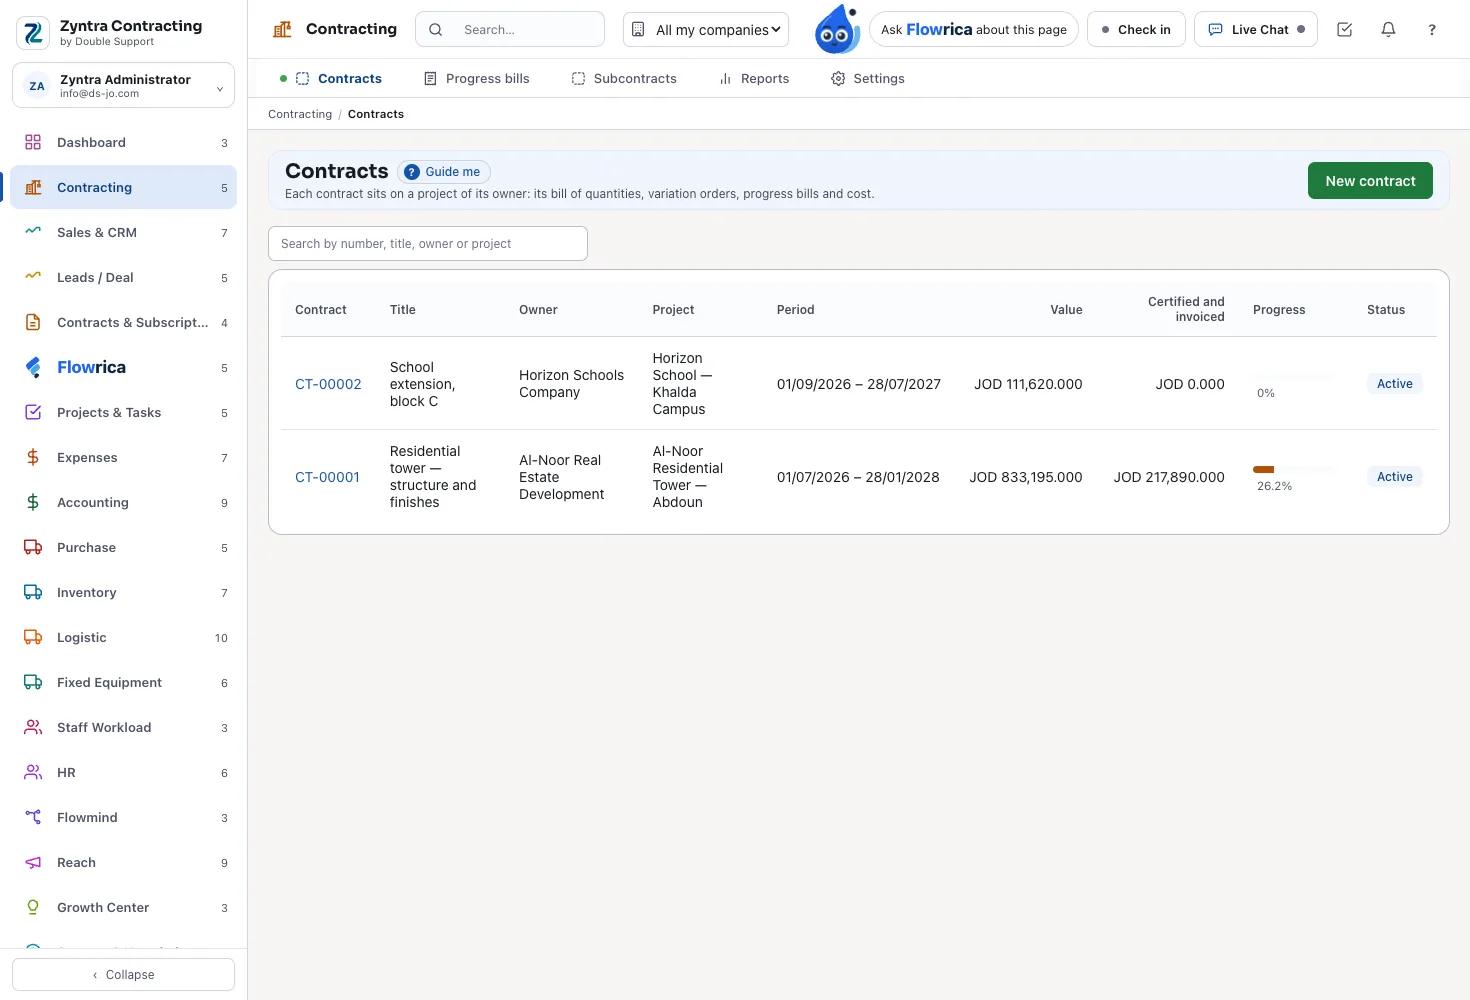Open the help question mark icon
Image resolution: width=1470 pixels, height=1000 pixels.
pos(1432,30)
